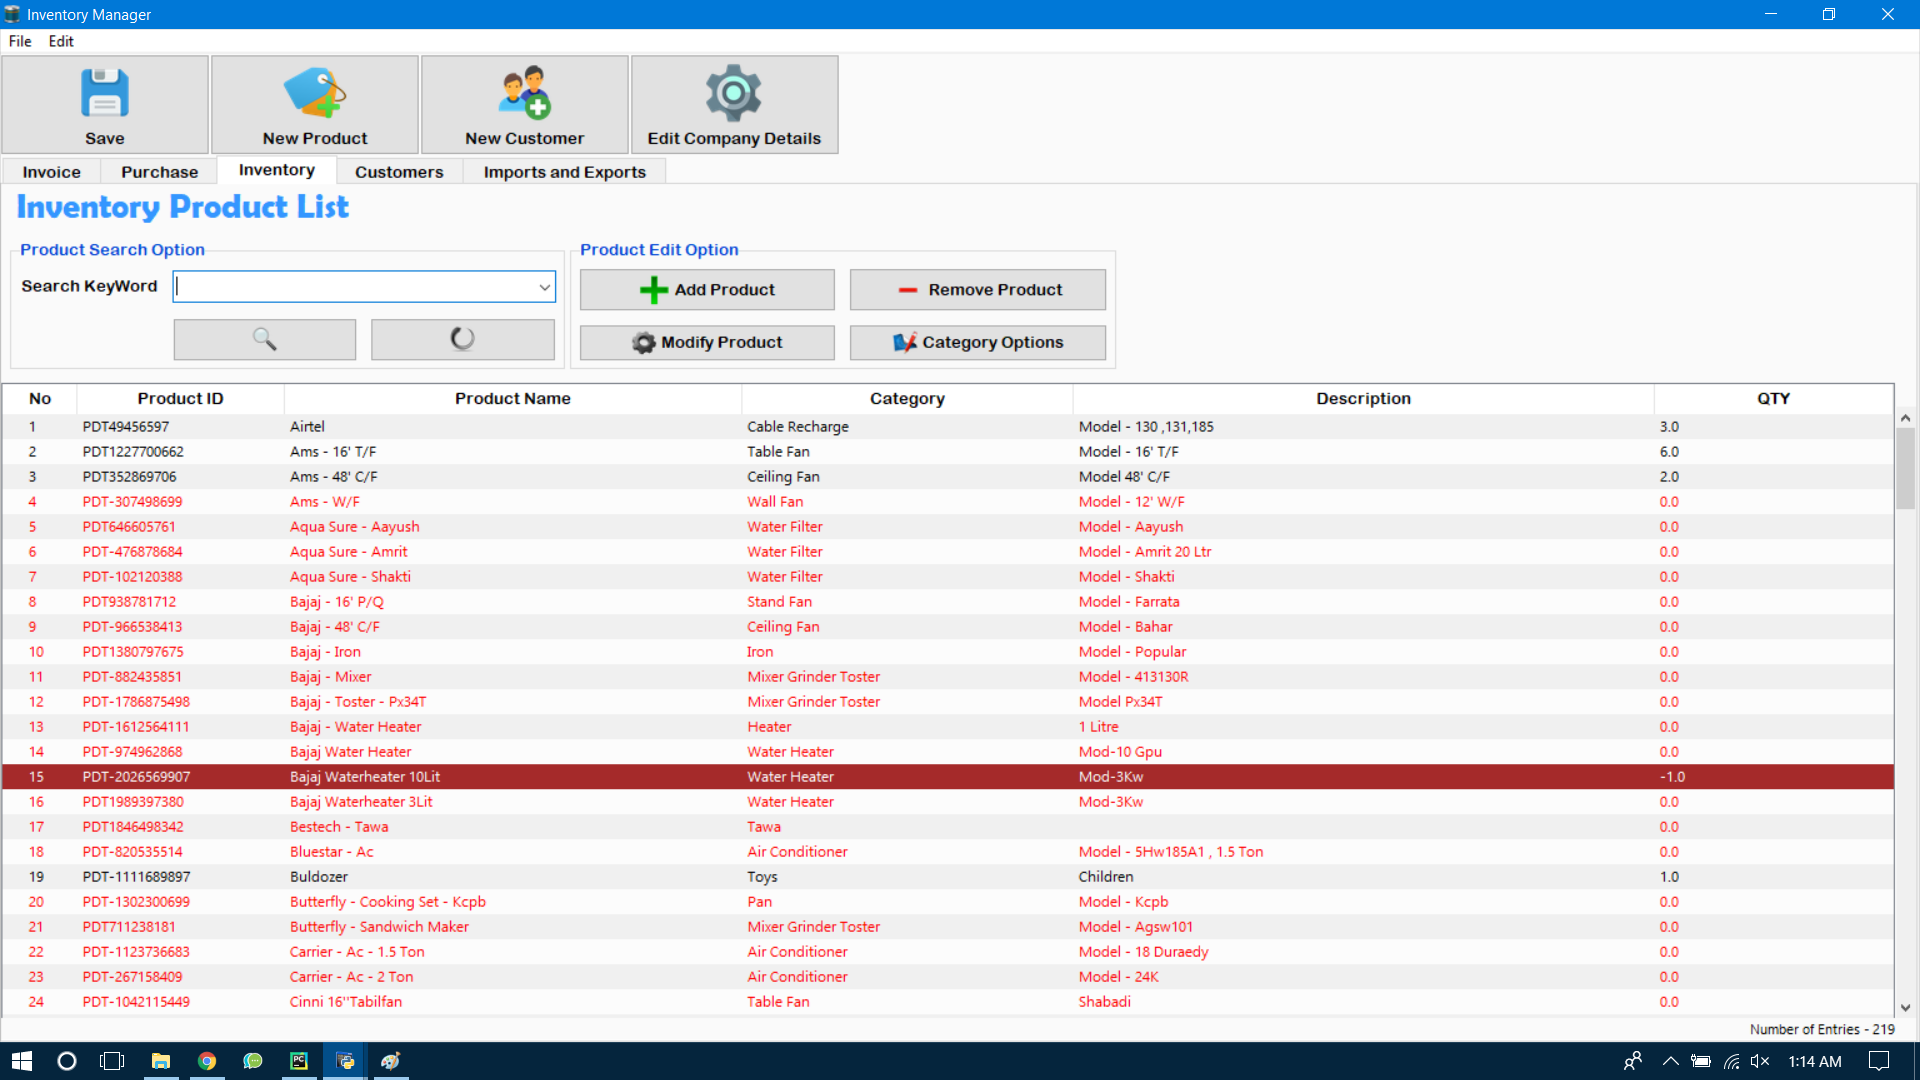Open the Edit menu

(61, 41)
